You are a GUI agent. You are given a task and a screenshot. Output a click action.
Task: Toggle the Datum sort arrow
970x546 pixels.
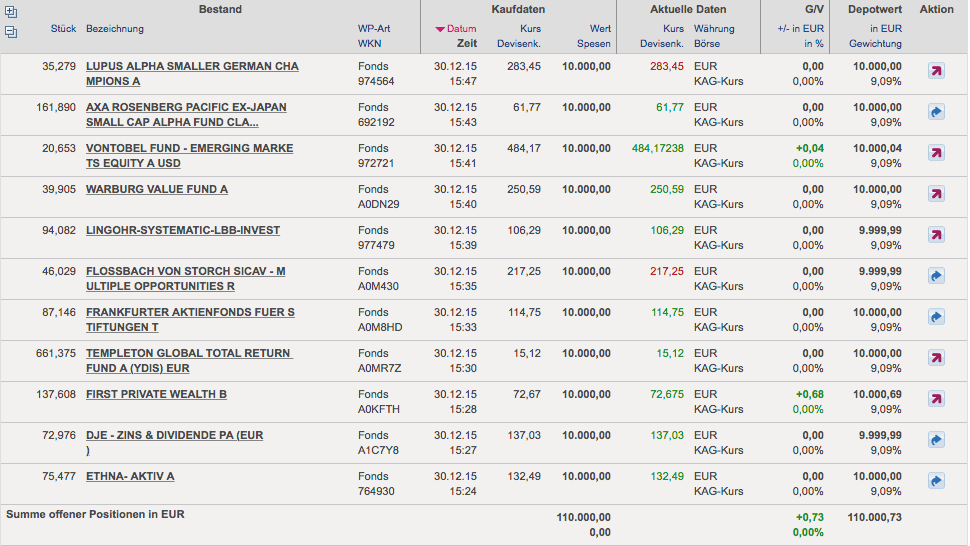click(x=439, y=29)
